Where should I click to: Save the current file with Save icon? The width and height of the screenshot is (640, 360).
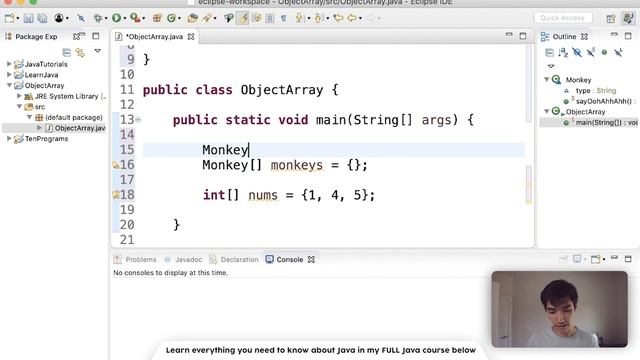point(28,18)
